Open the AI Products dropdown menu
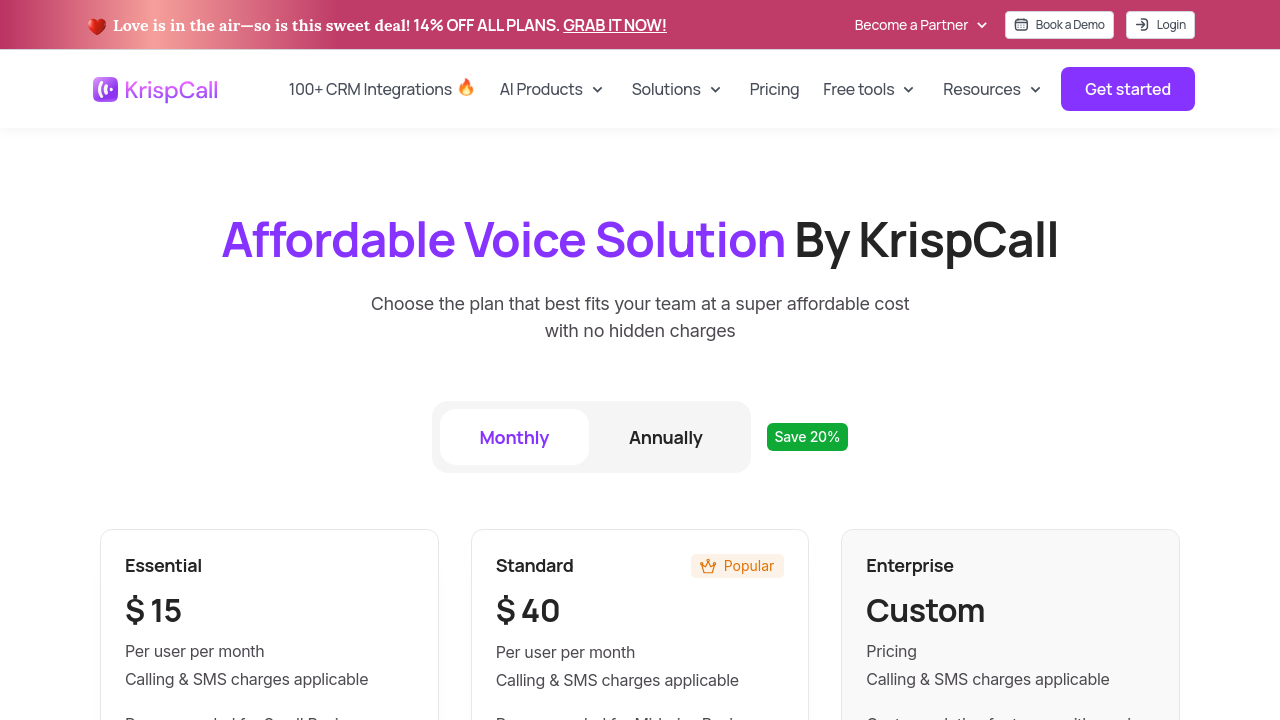This screenshot has height=720, width=1280. point(552,89)
